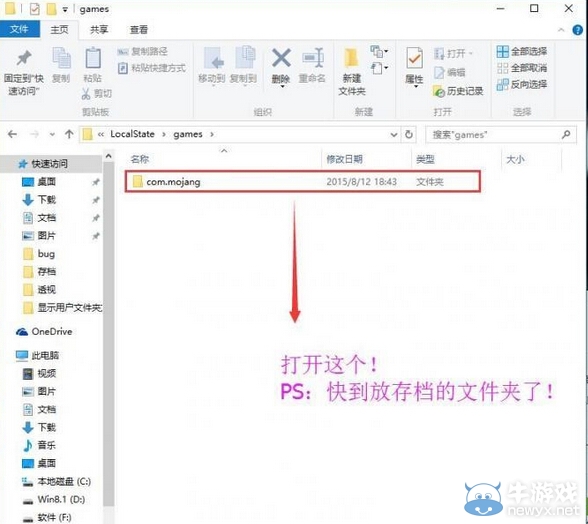
Task: Click the Copy icon in ribbon
Action: (x=61, y=64)
